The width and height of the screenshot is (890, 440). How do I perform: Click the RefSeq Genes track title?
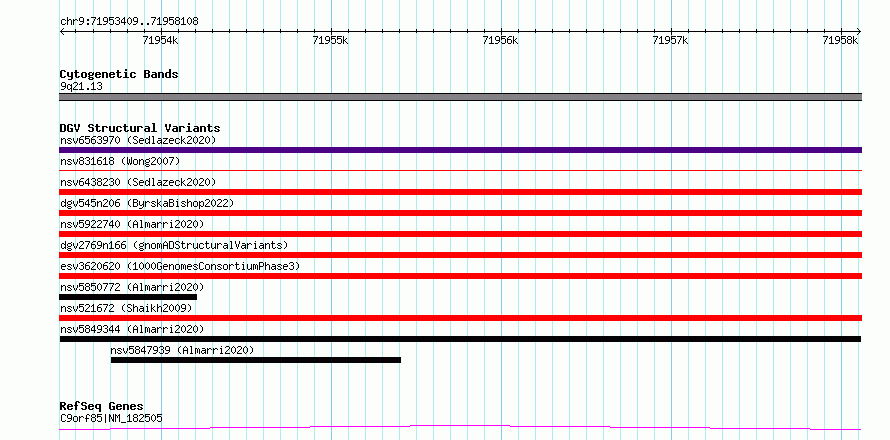(101, 407)
